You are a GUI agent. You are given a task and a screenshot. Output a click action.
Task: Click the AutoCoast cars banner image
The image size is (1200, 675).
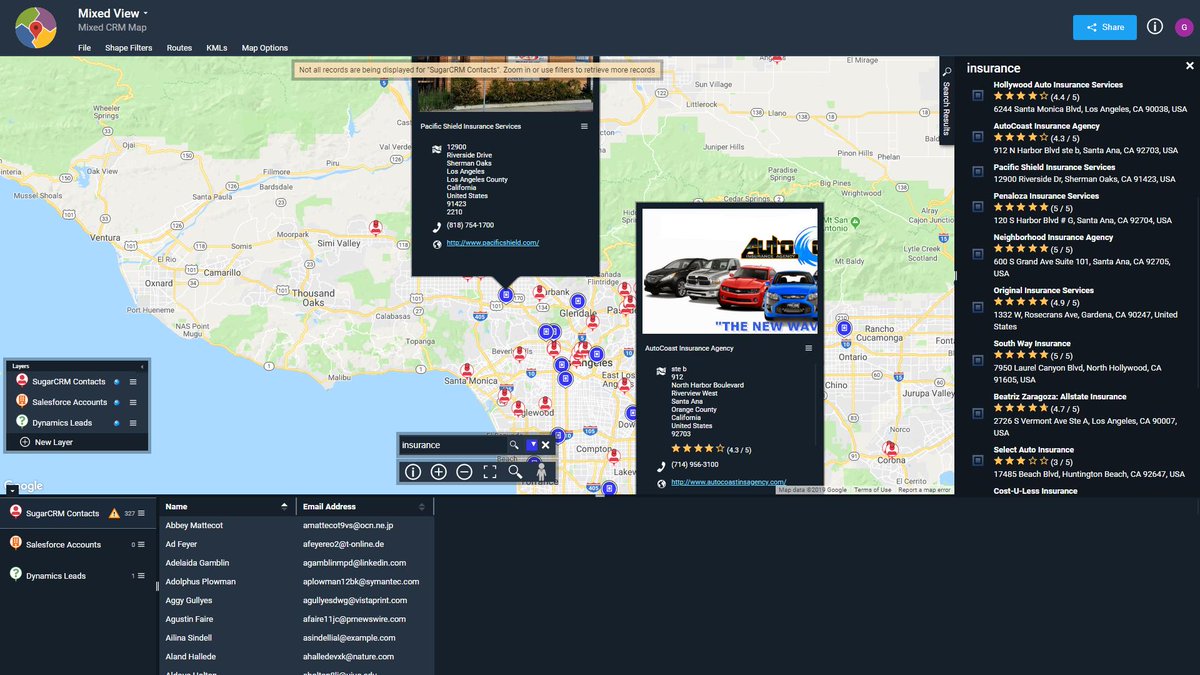pyautogui.click(x=729, y=271)
